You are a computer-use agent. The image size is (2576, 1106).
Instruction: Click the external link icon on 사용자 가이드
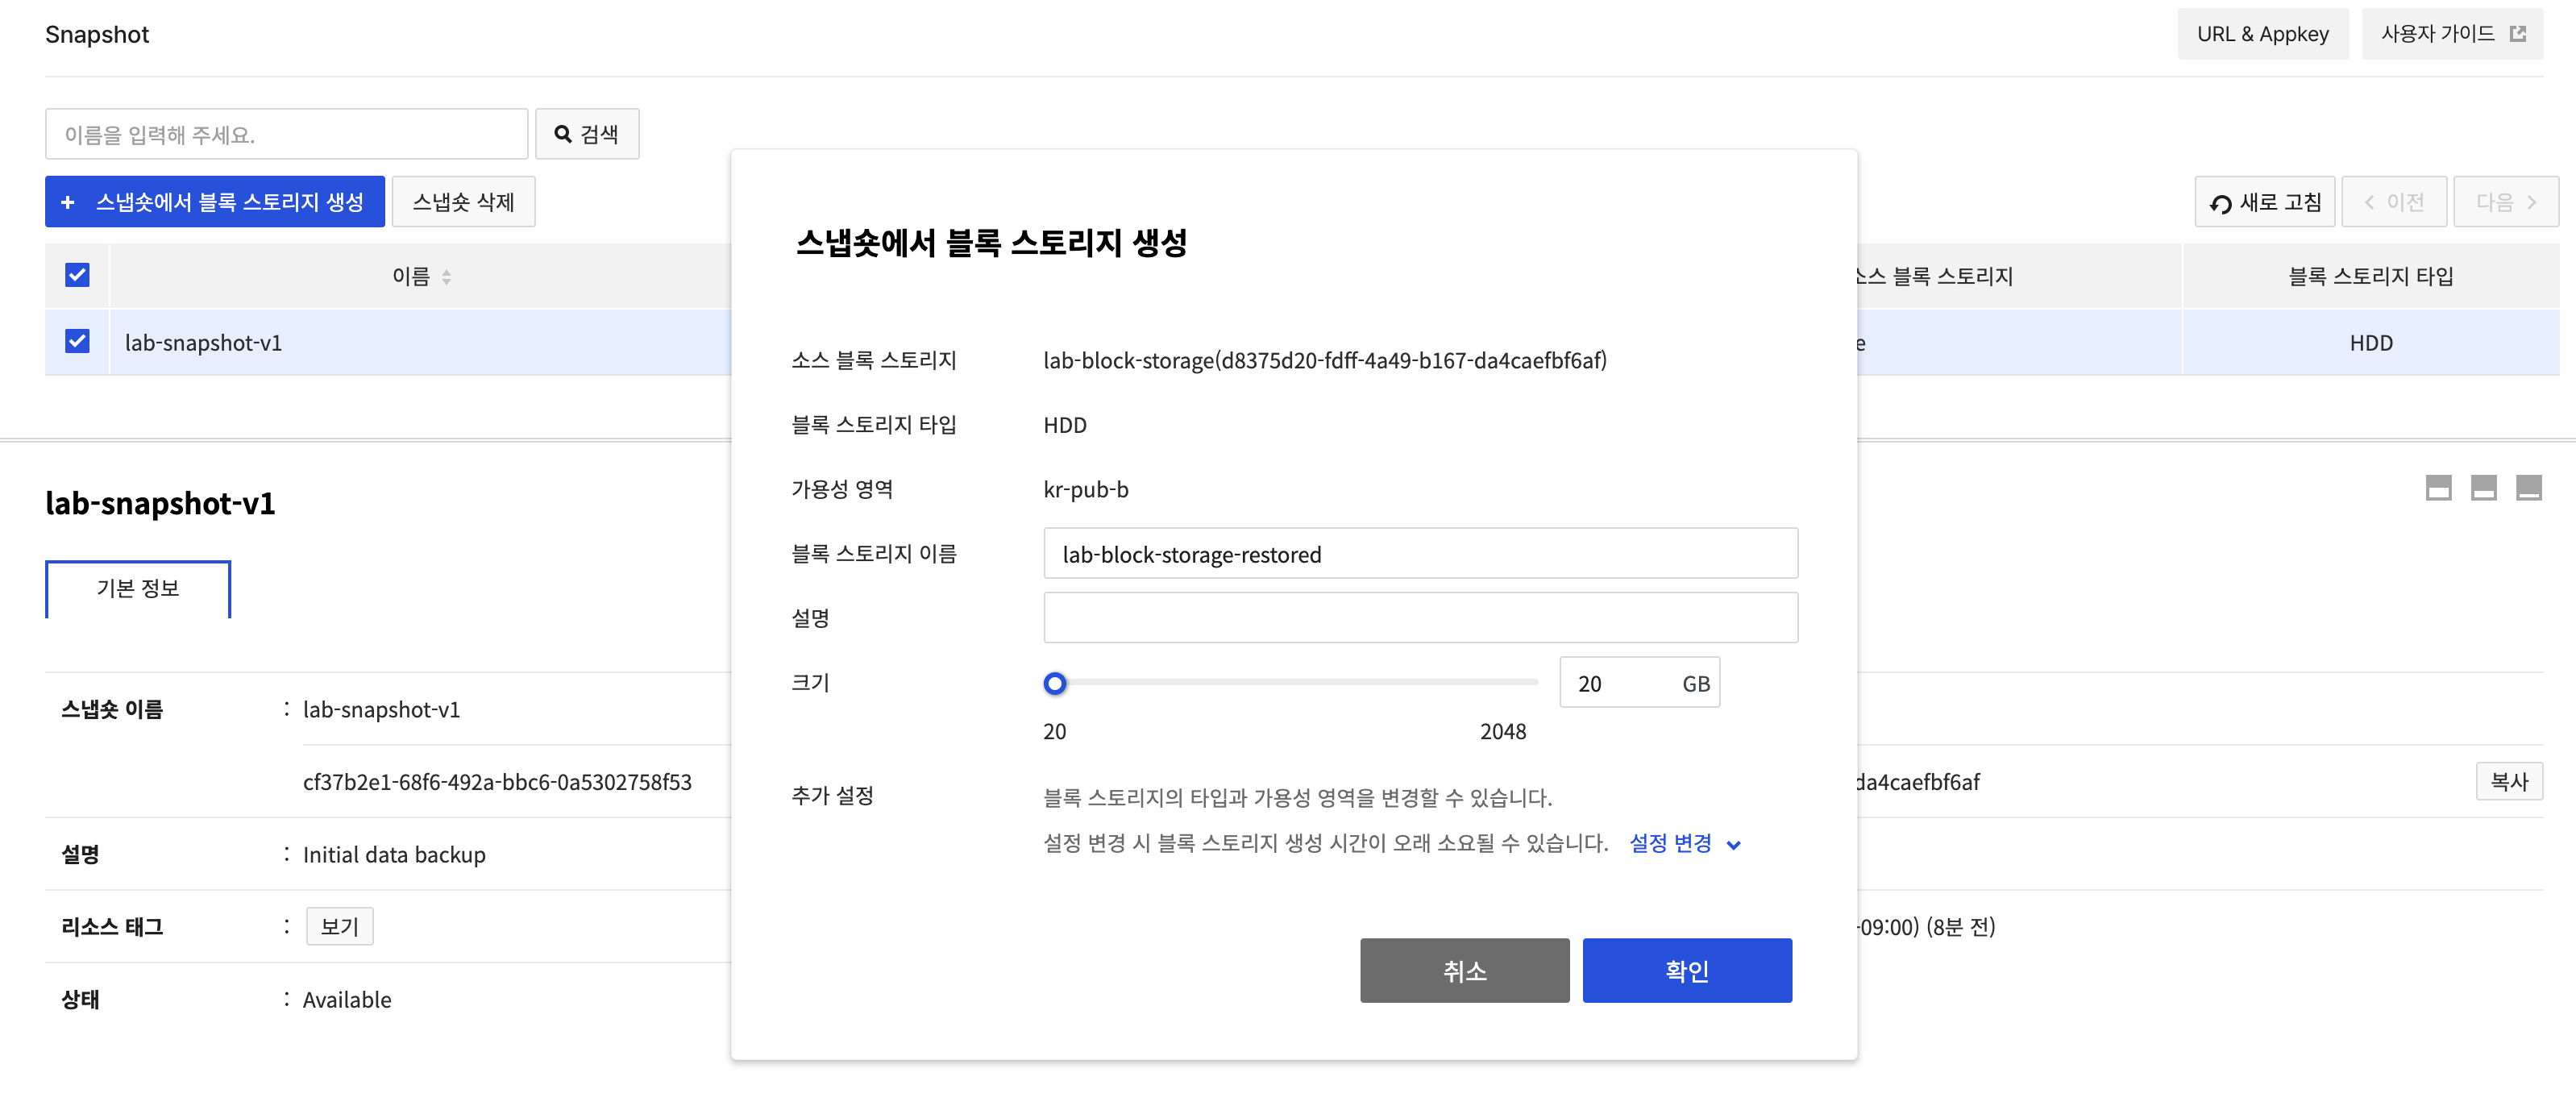click(2517, 34)
